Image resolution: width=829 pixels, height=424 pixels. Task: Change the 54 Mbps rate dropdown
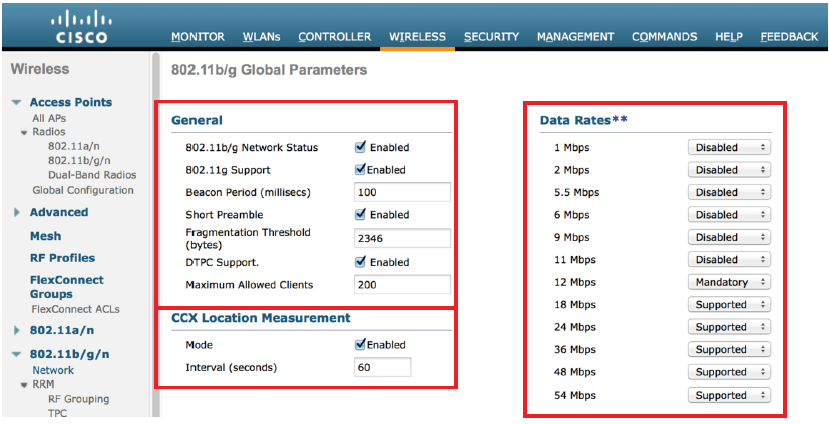tap(729, 395)
